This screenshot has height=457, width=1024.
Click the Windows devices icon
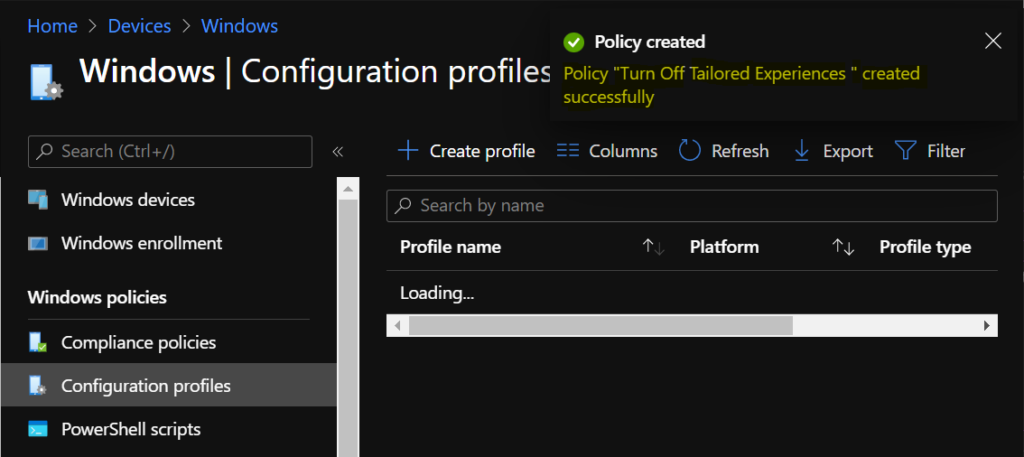click(38, 199)
